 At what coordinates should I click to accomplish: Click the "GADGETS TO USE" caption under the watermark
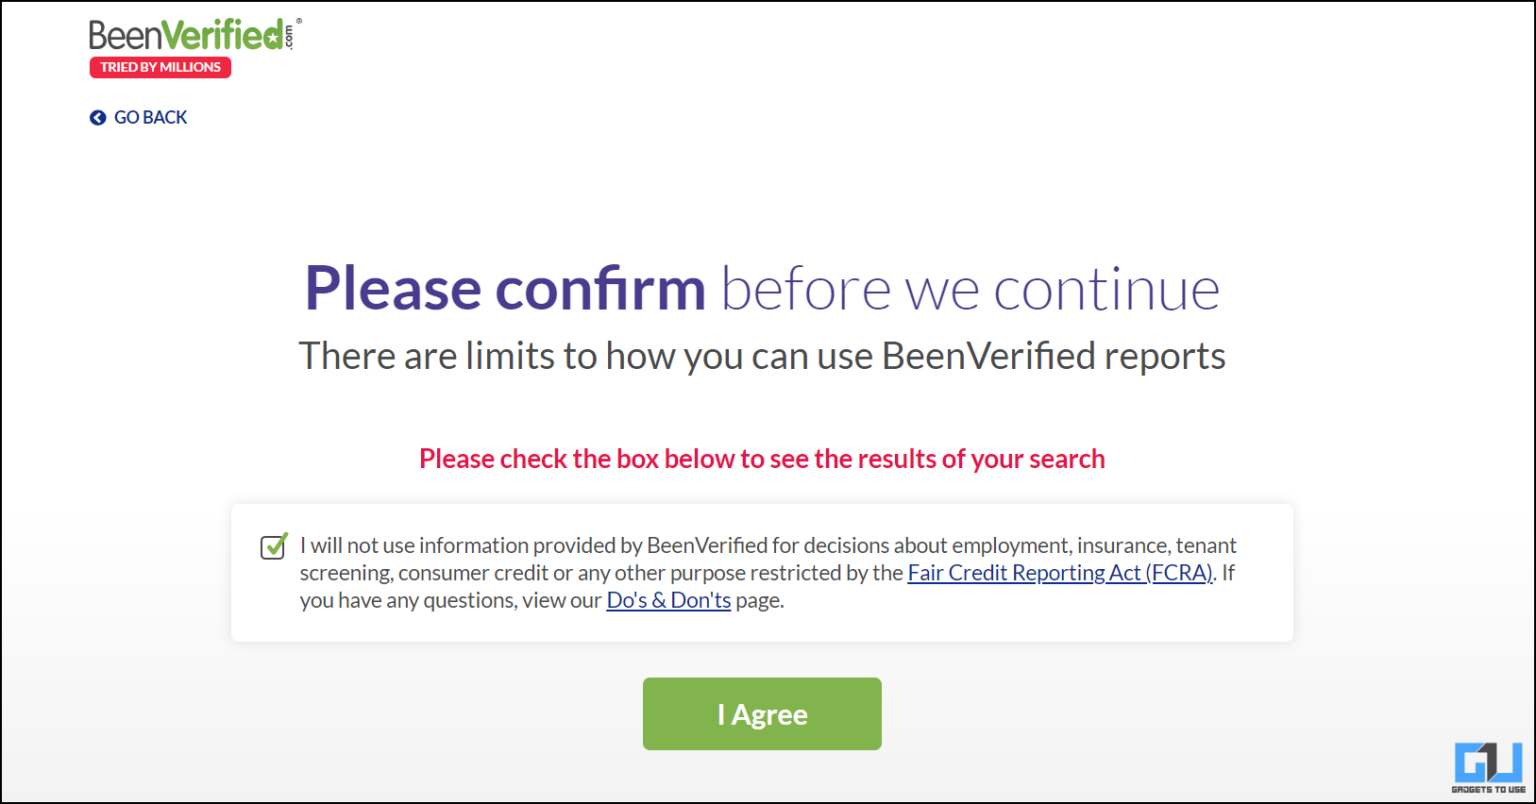1489,790
